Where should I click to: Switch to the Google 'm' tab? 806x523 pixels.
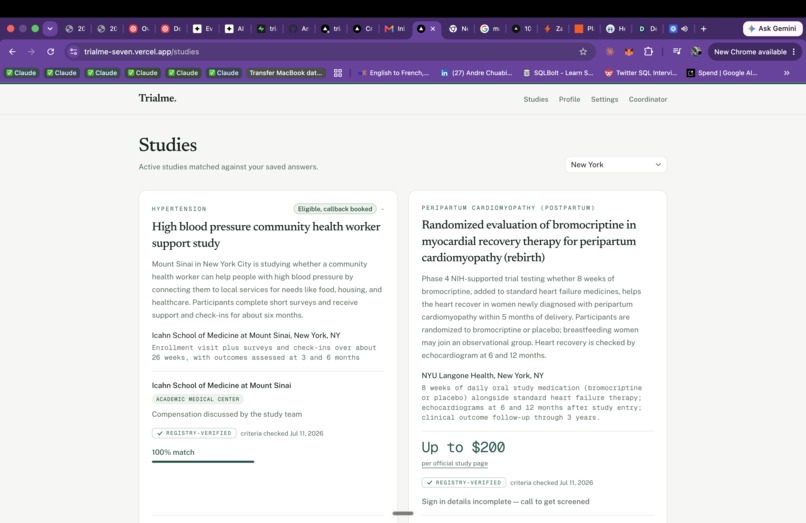click(x=490, y=29)
